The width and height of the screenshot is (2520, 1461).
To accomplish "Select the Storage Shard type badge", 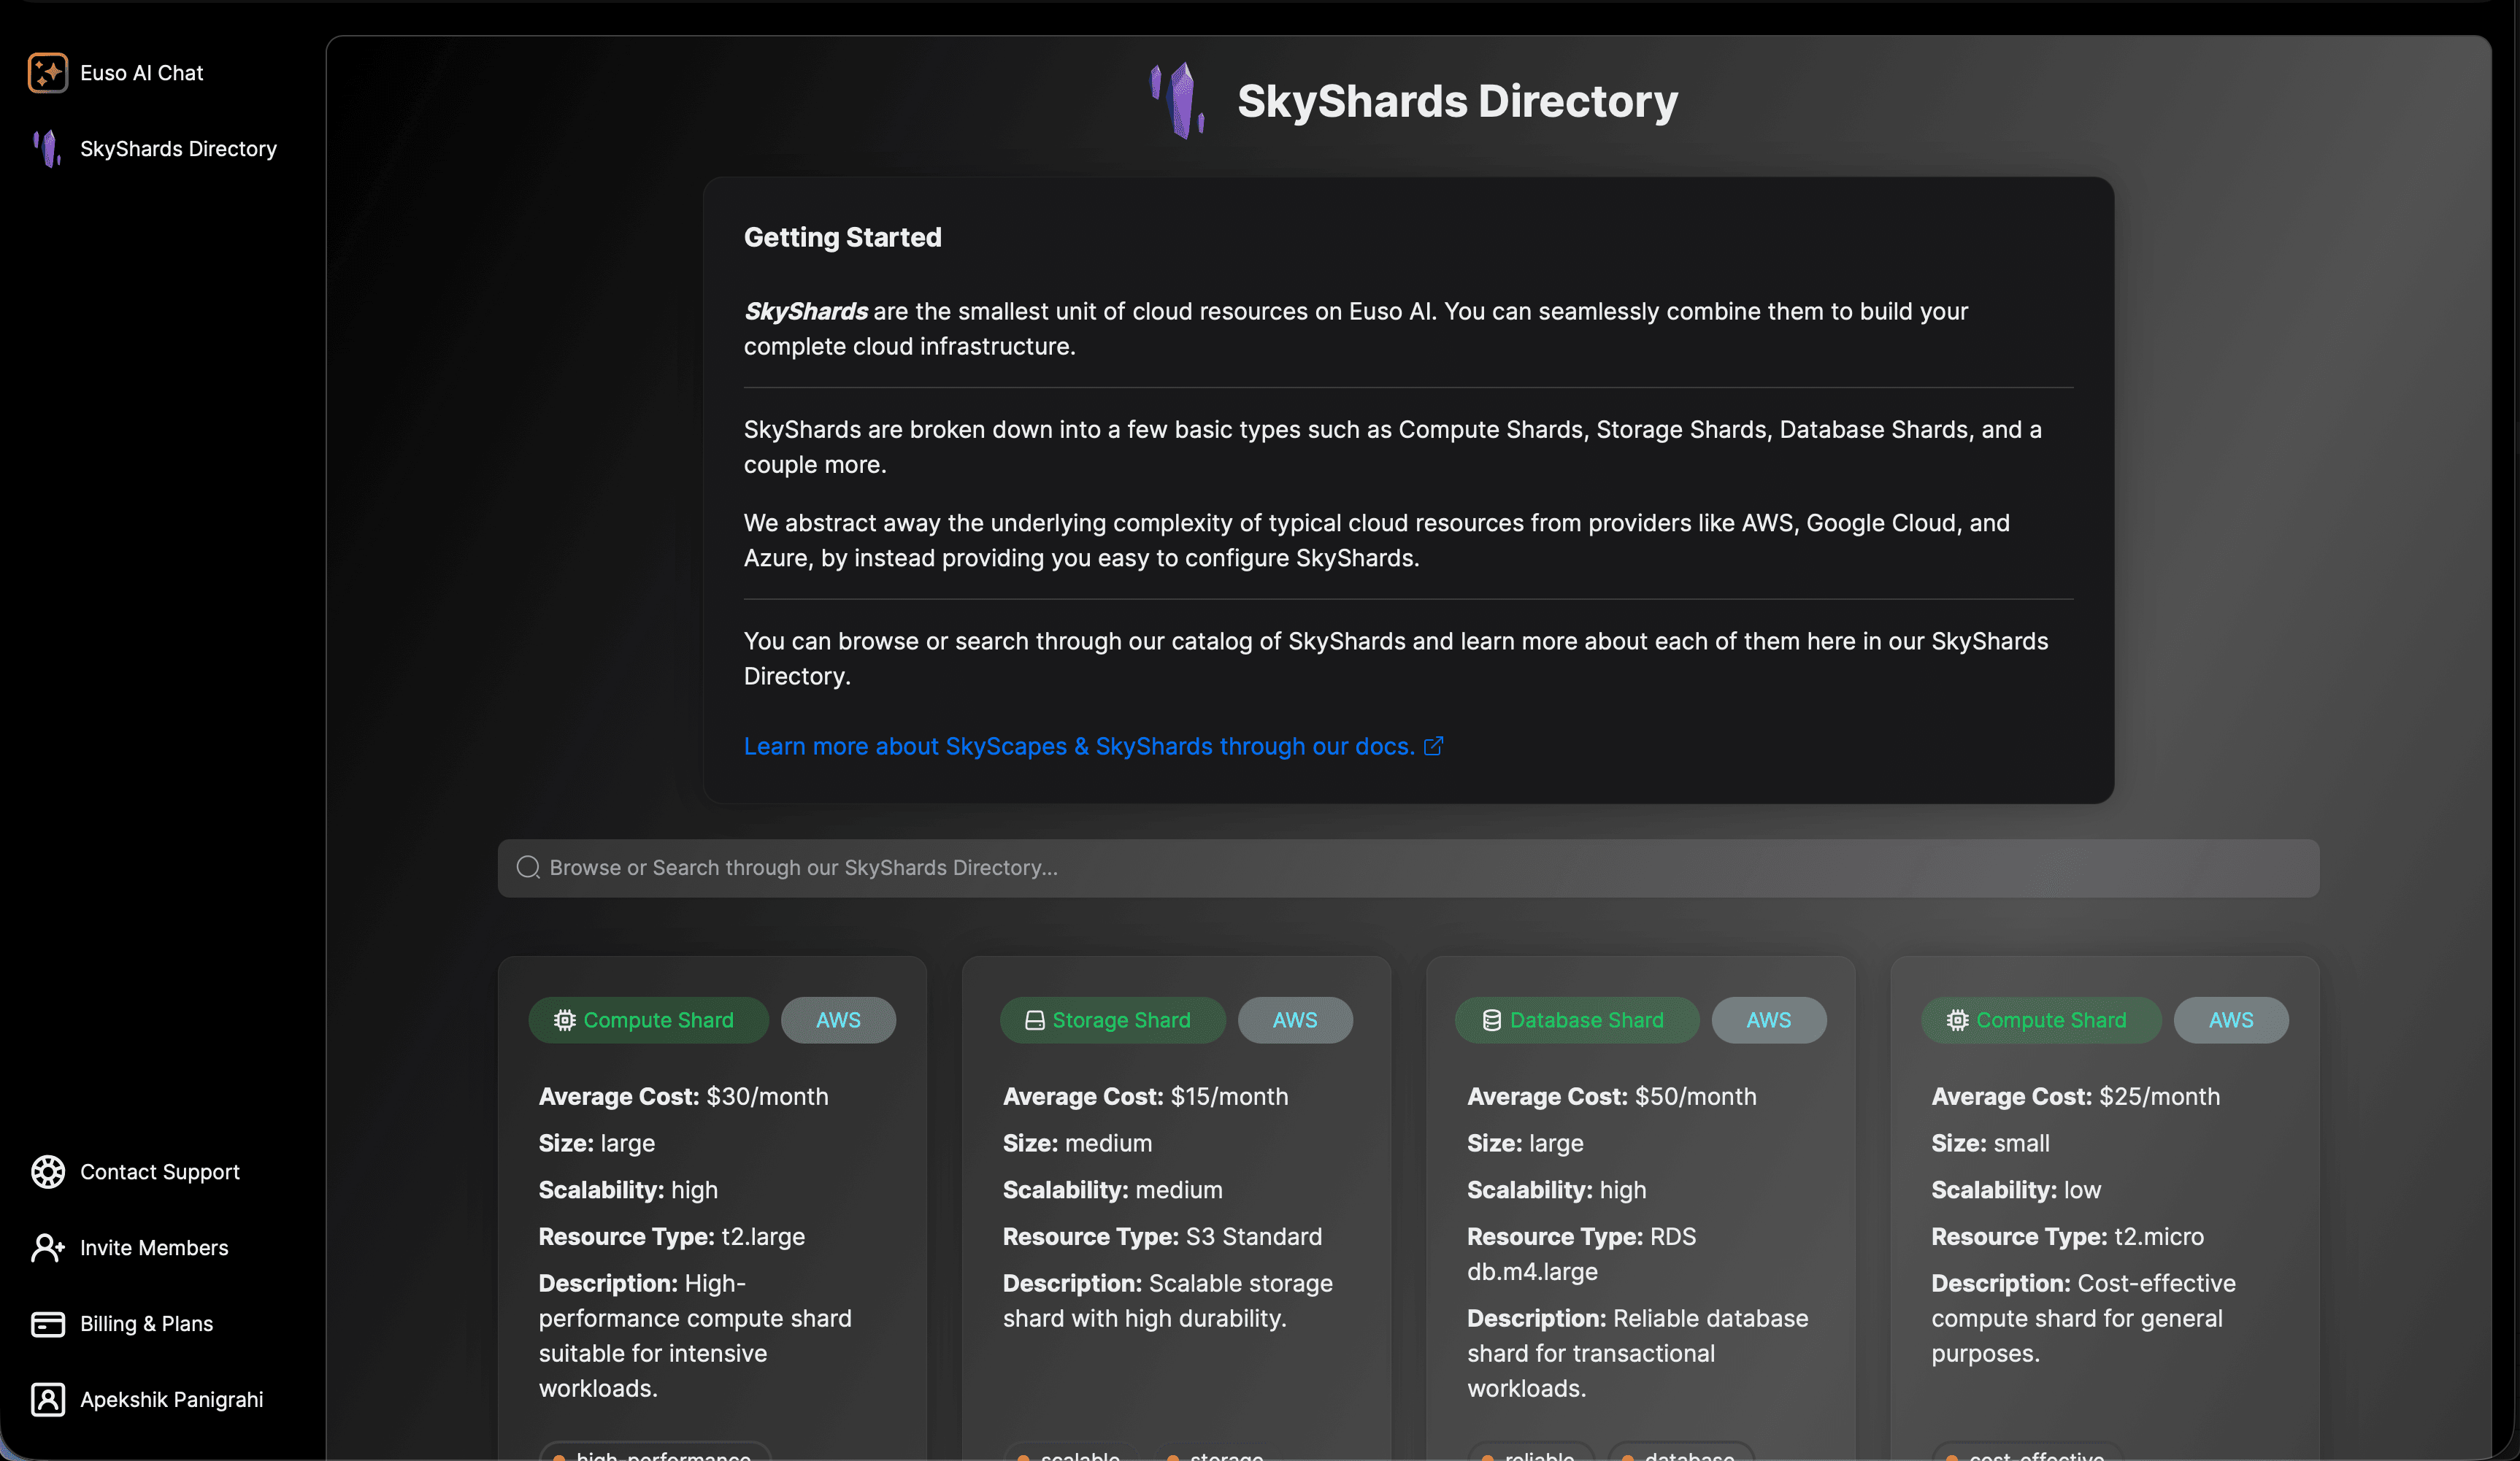I will pos(1112,1020).
